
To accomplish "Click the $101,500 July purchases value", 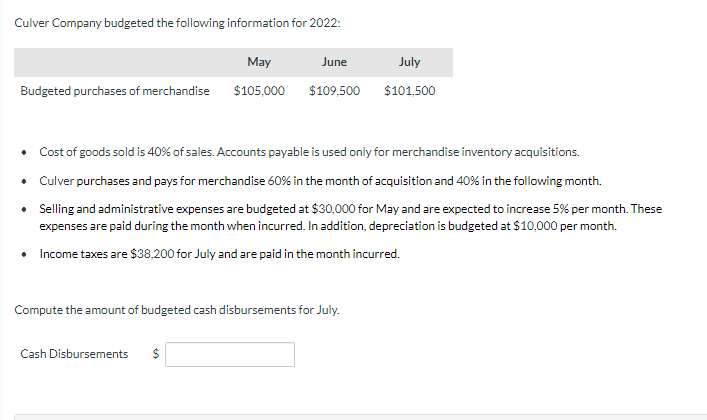I will click(410, 91).
